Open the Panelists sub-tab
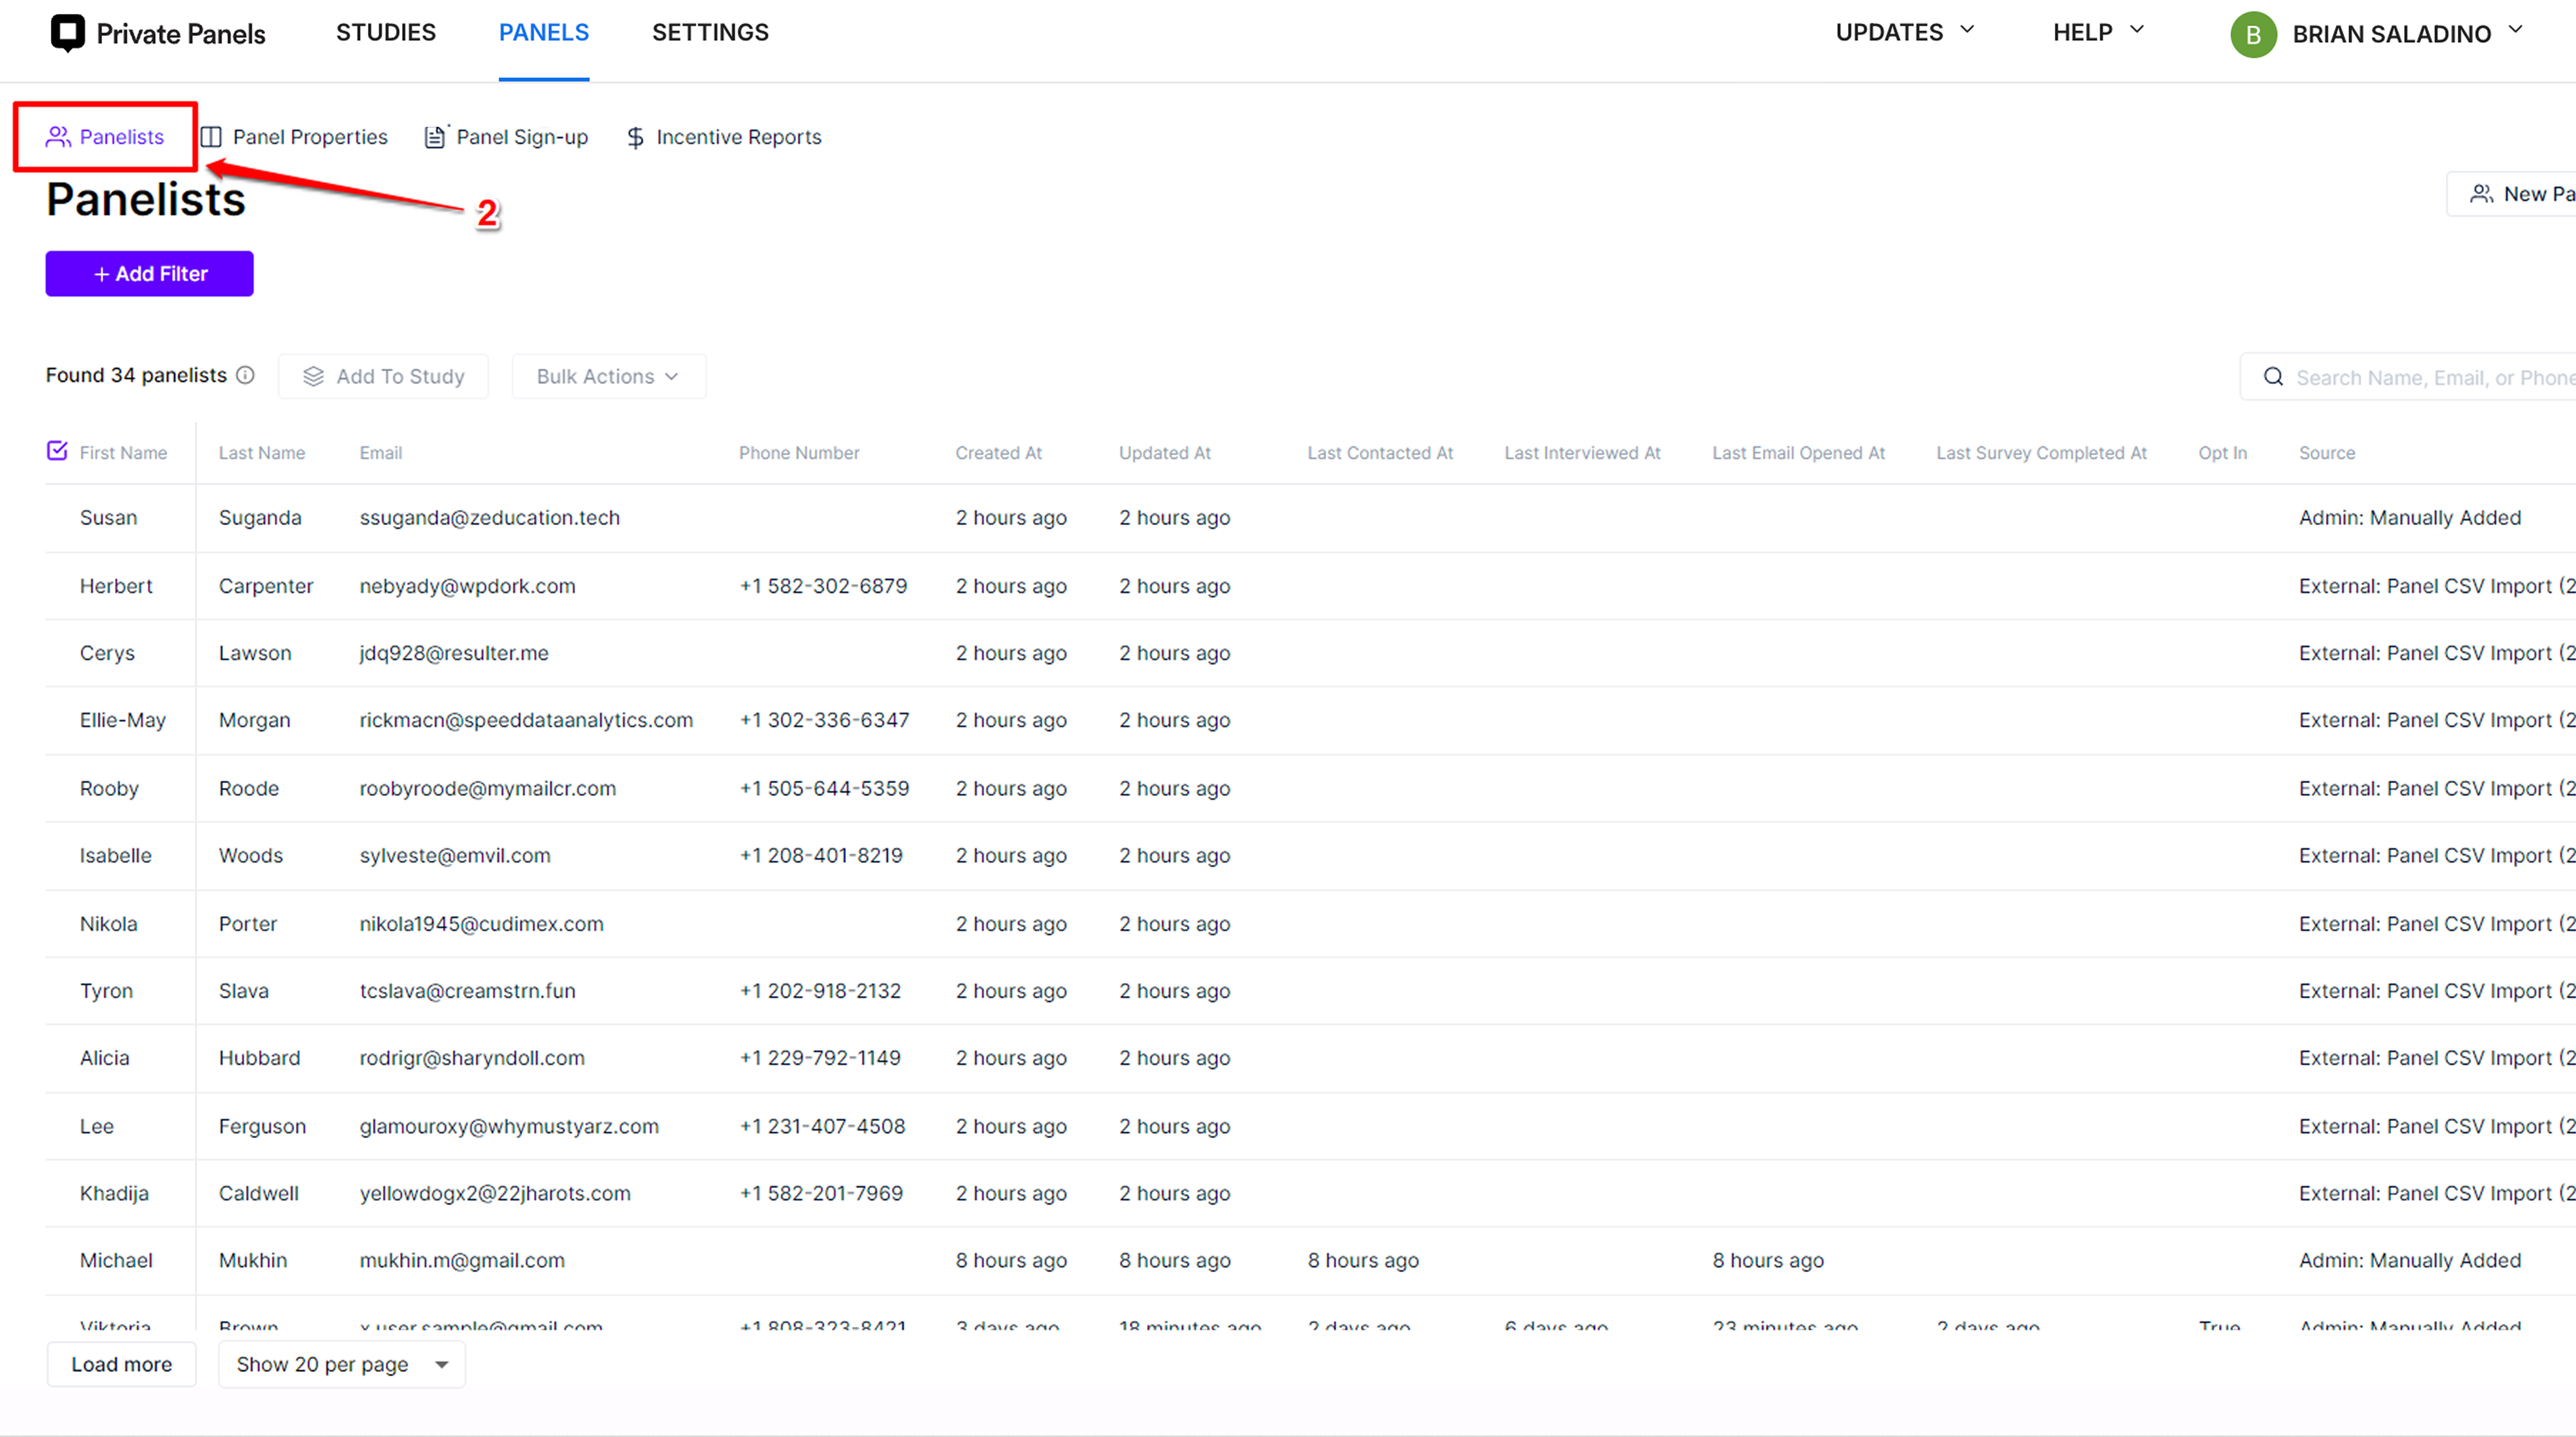This screenshot has height=1437, width=2576. pos(105,137)
